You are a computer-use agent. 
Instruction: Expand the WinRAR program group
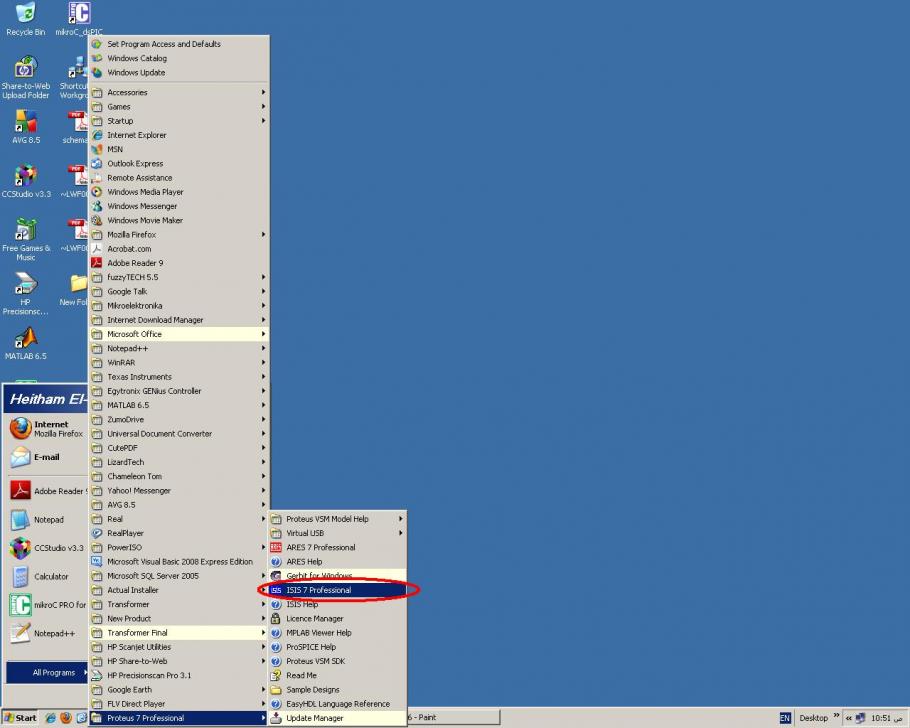coord(179,362)
